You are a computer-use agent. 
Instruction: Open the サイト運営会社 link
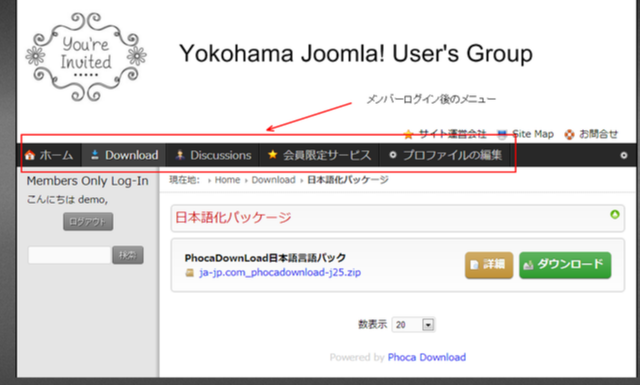tap(452, 134)
